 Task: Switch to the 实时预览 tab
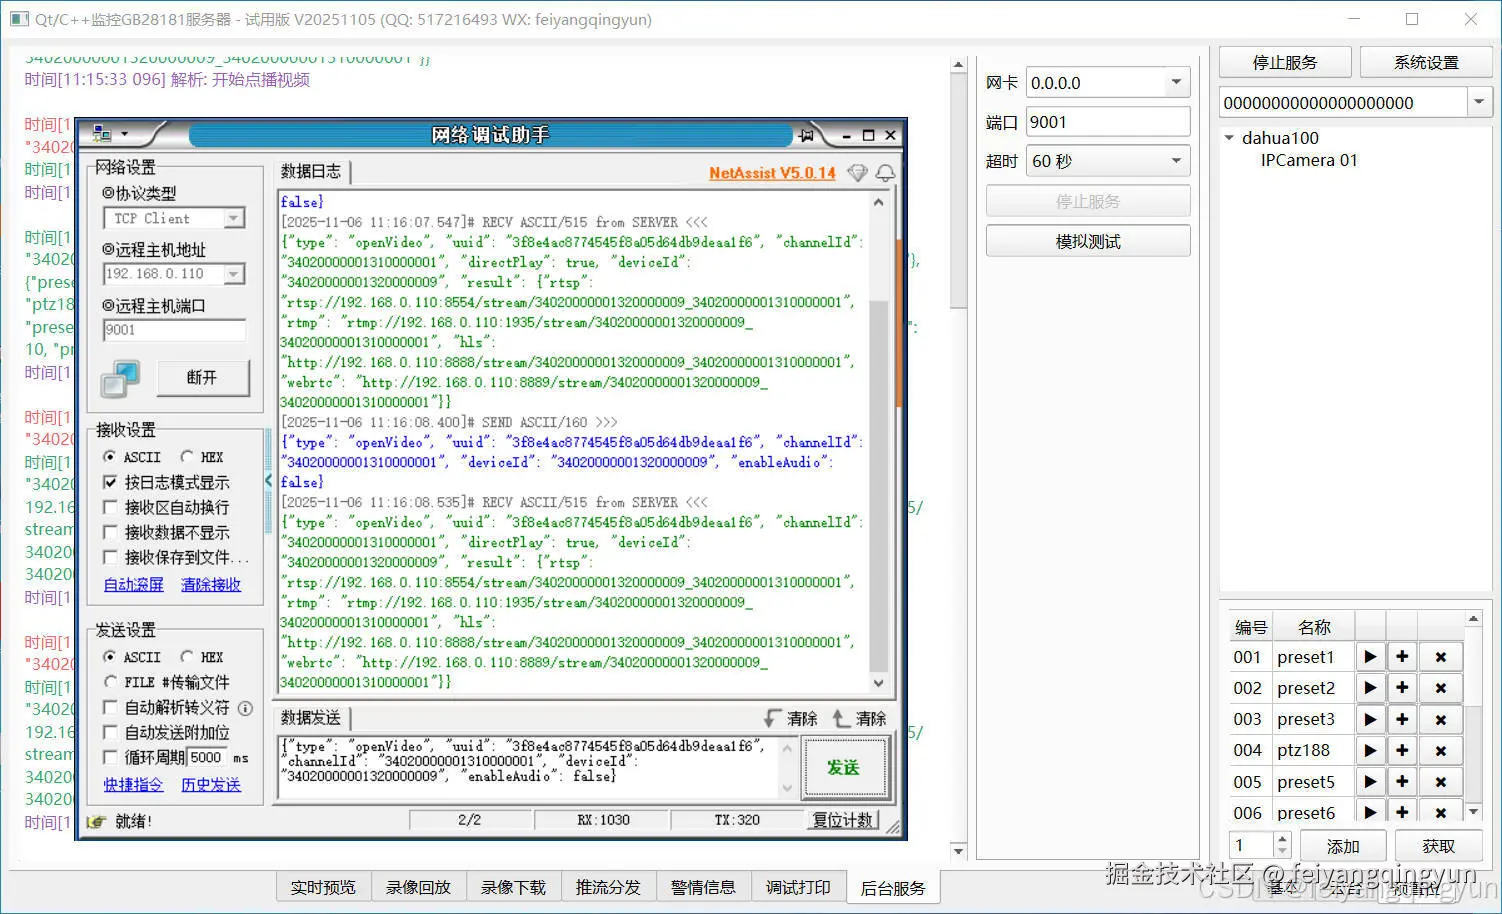[x=323, y=887]
